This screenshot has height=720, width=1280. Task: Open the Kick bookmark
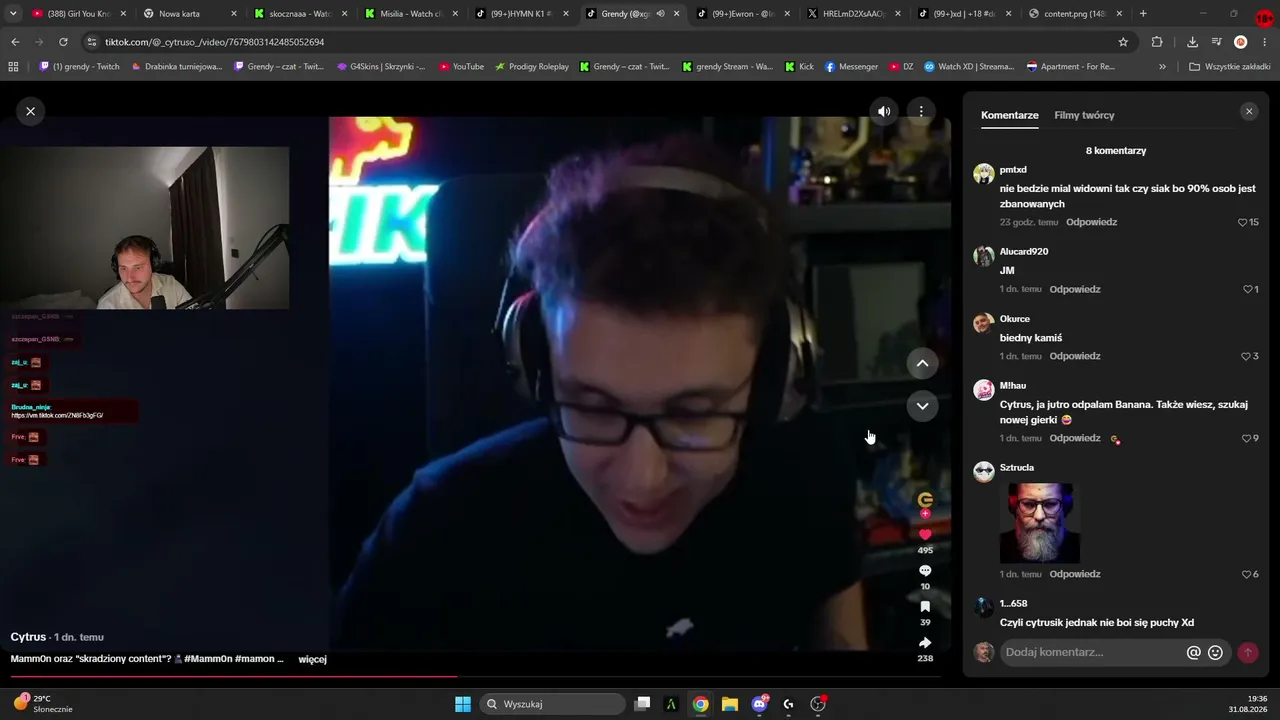click(x=798, y=67)
